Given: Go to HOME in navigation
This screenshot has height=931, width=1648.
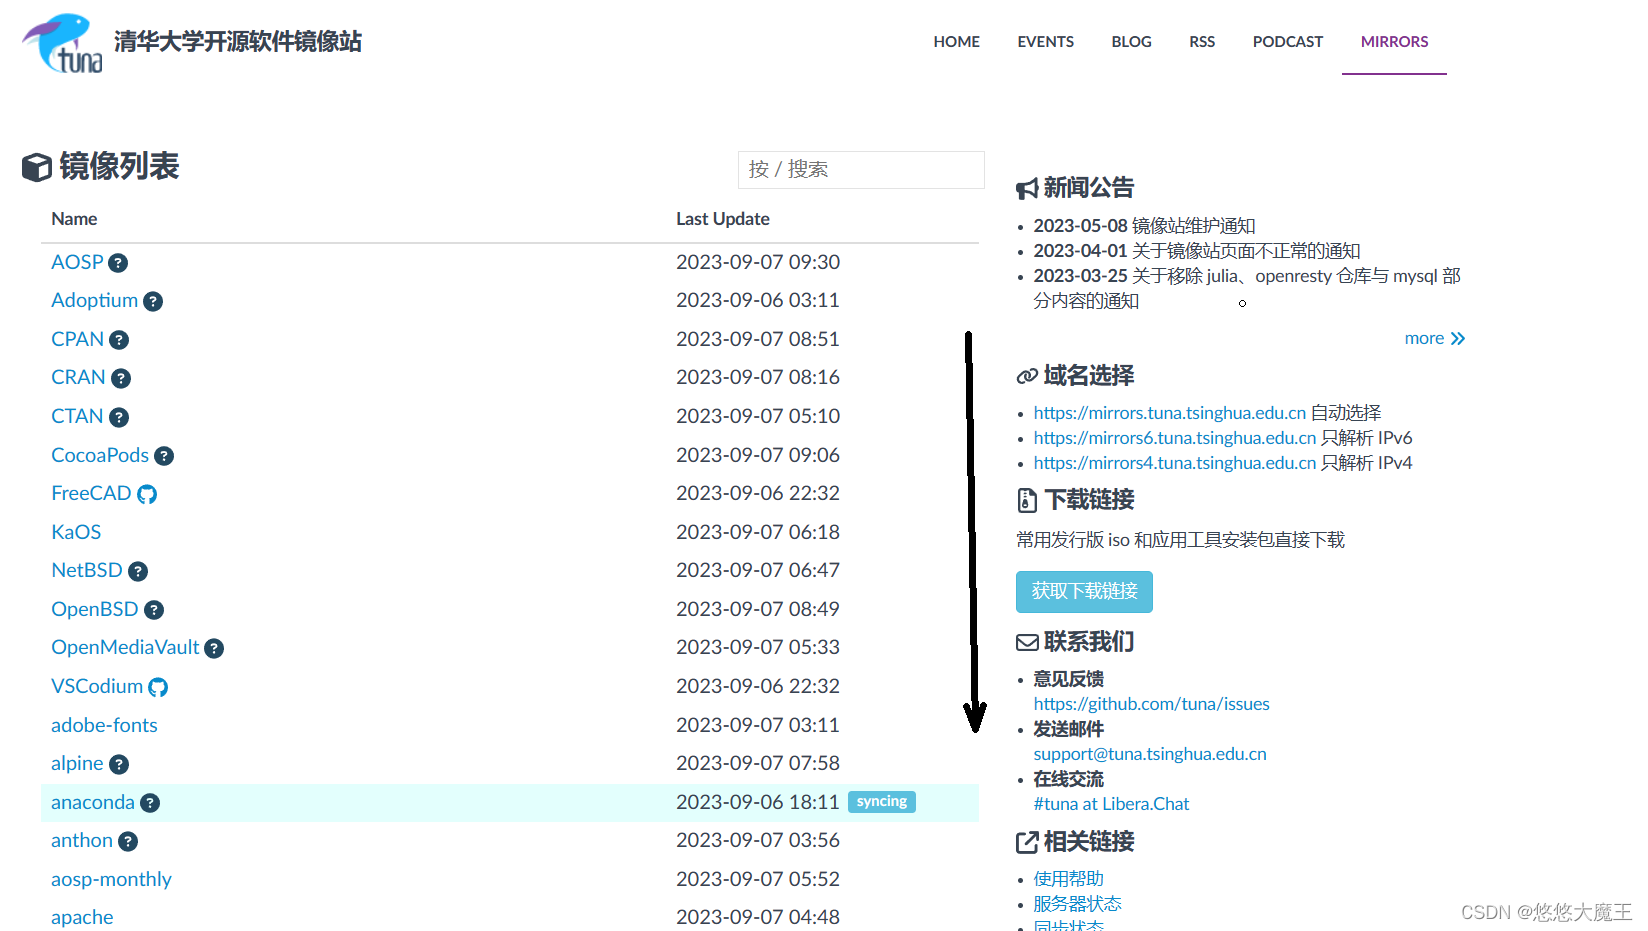Looking at the screenshot, I should click(957, 42).
